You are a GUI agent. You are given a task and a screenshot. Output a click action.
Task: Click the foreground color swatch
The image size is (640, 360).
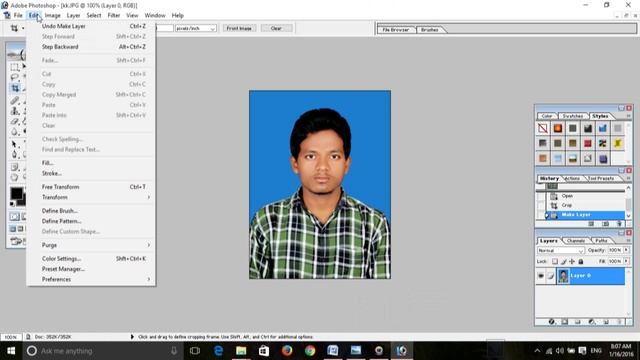click(16, 193)
